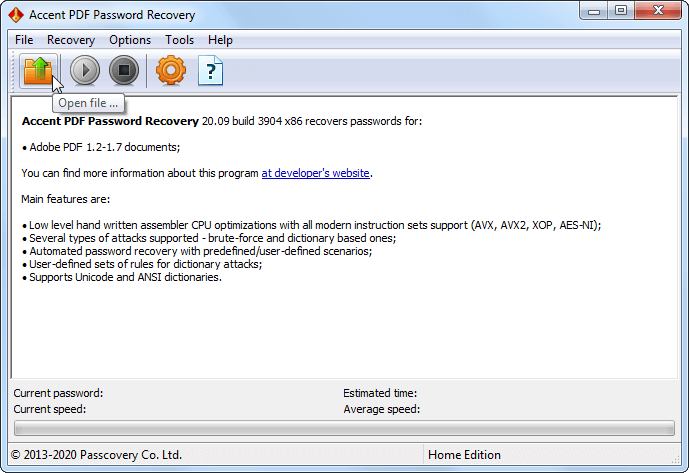Click the 'Average speed:' label
Viewport: 689px width, 473px height.
point(381,409)
